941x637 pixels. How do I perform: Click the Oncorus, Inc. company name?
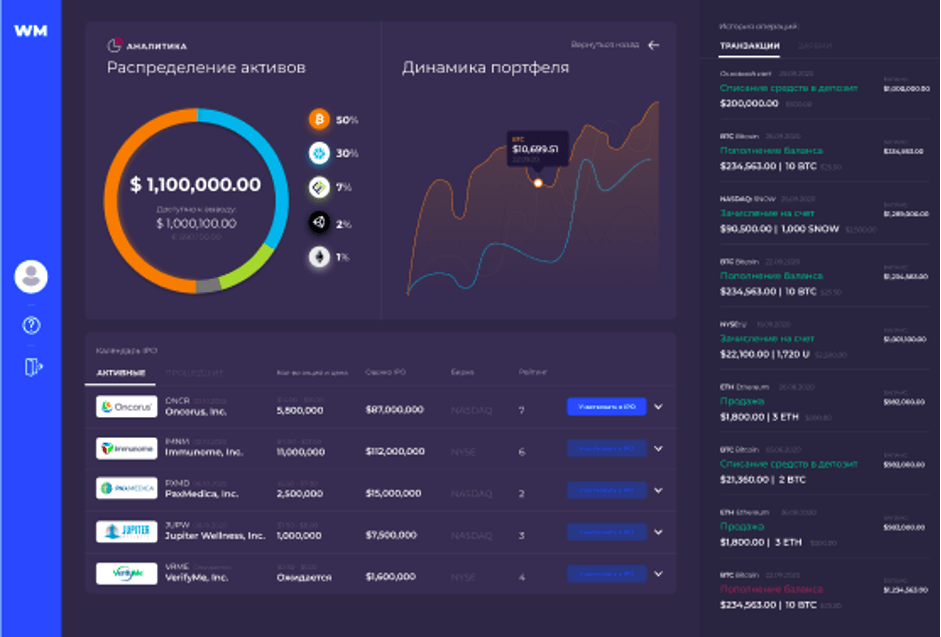196,412
